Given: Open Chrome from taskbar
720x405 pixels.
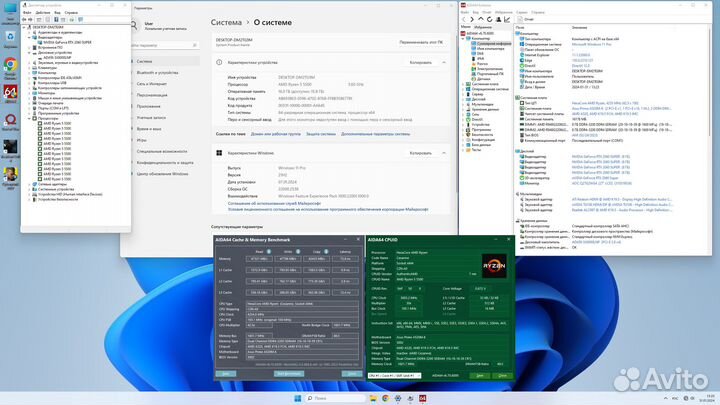Looking at the screenshot, I should pos(385,398).
